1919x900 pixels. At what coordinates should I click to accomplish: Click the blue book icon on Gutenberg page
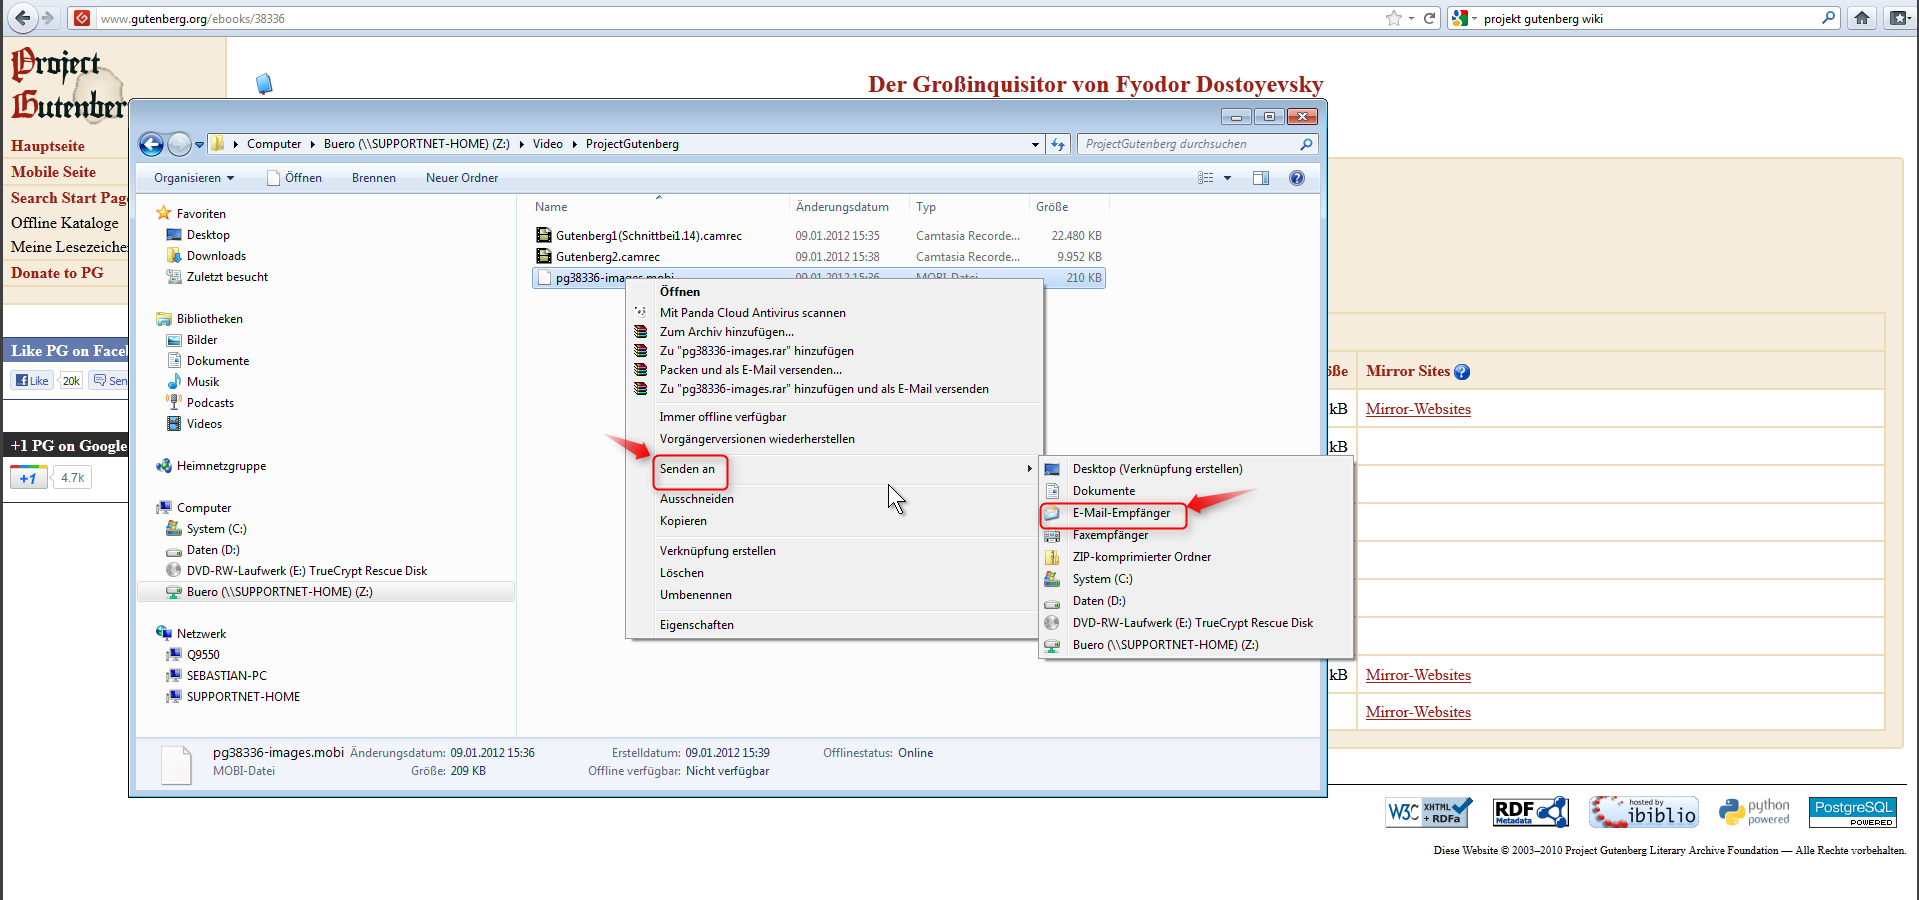(x=264, y=84)
